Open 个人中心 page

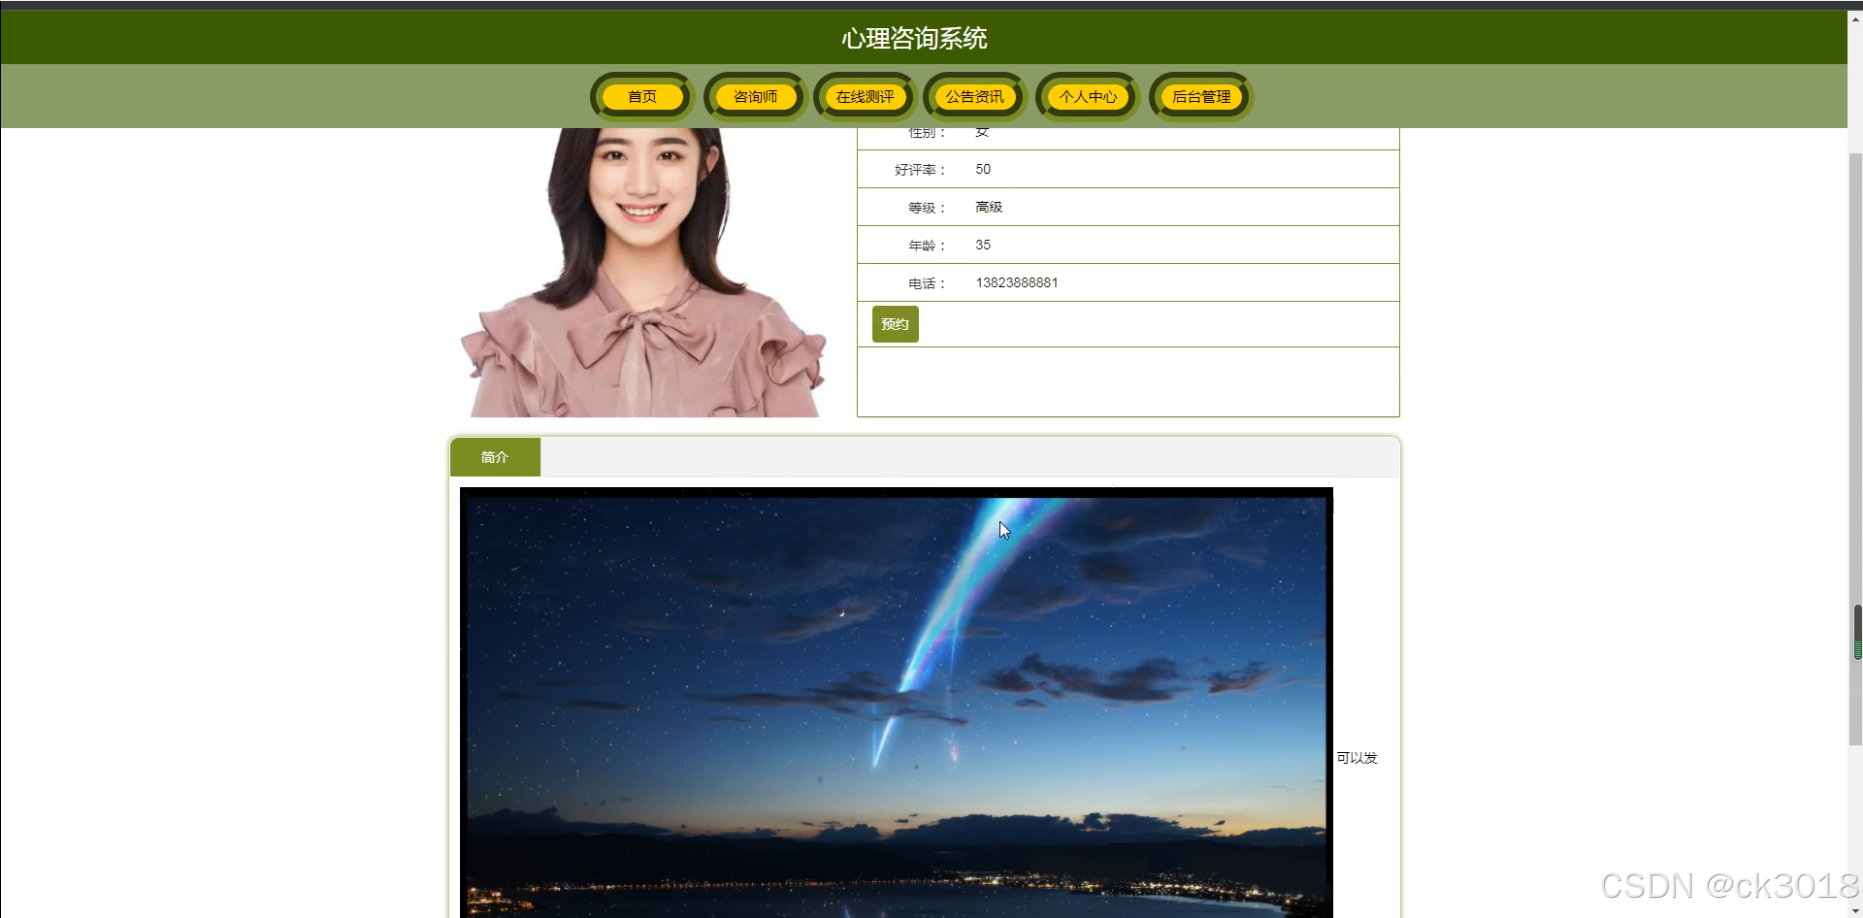click(1088, 97)
